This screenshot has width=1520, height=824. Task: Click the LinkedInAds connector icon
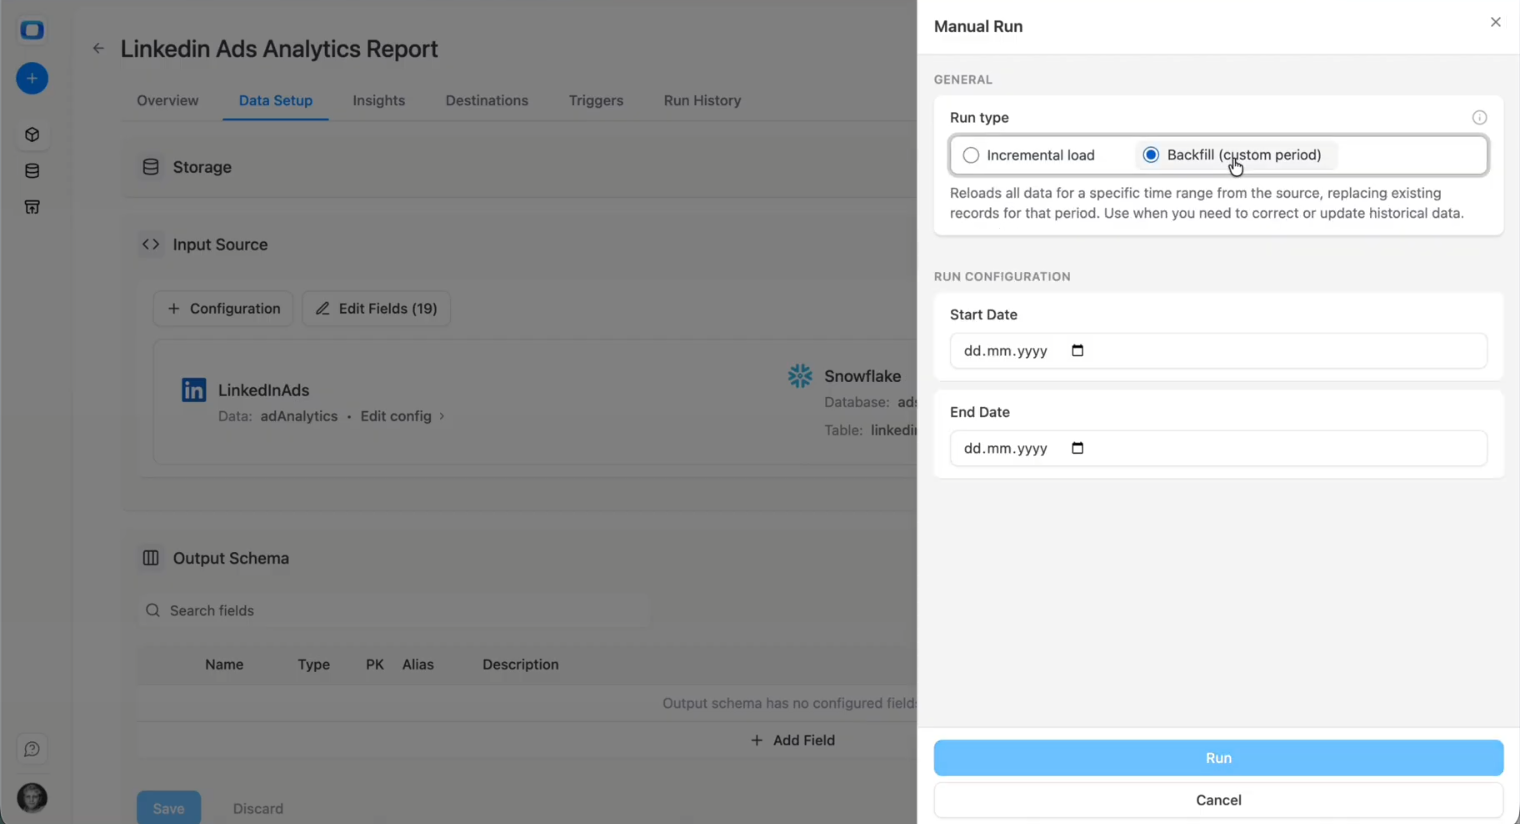pyautogui.click(x=193, y=390)
